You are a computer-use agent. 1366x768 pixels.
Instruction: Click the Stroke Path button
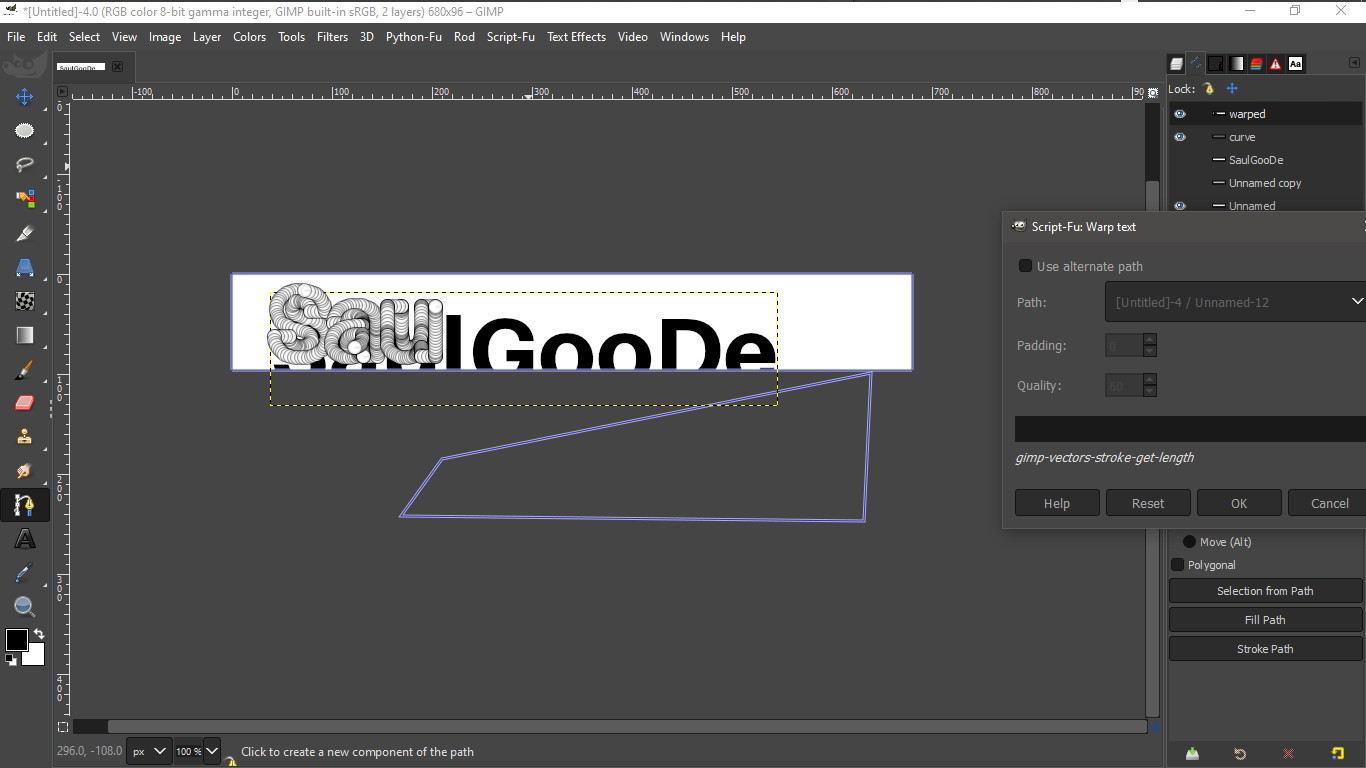1265,649
